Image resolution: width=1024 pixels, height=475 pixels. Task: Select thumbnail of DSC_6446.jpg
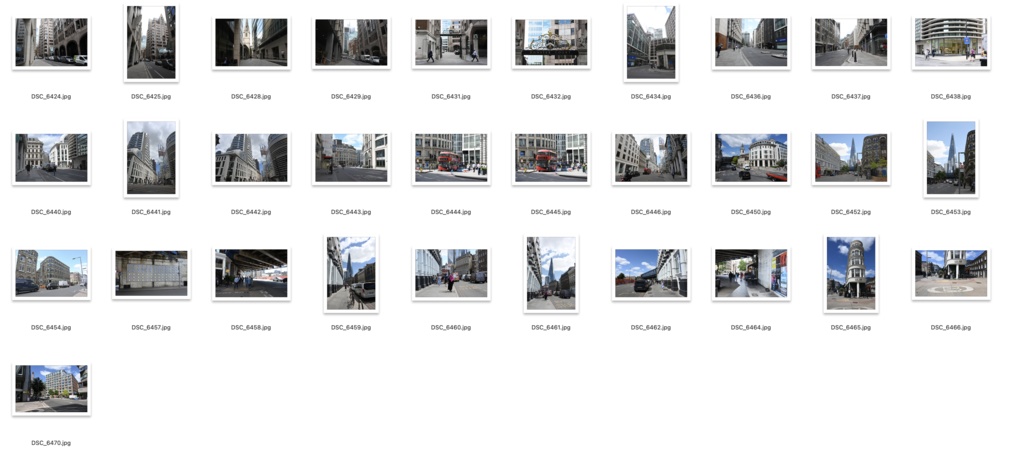[650, 158]
